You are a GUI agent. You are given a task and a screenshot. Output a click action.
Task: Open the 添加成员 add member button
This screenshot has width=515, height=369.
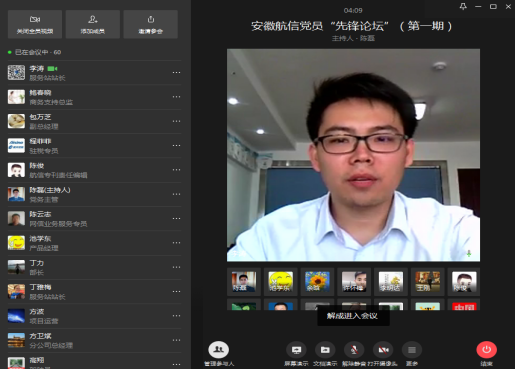click(93, 24)
